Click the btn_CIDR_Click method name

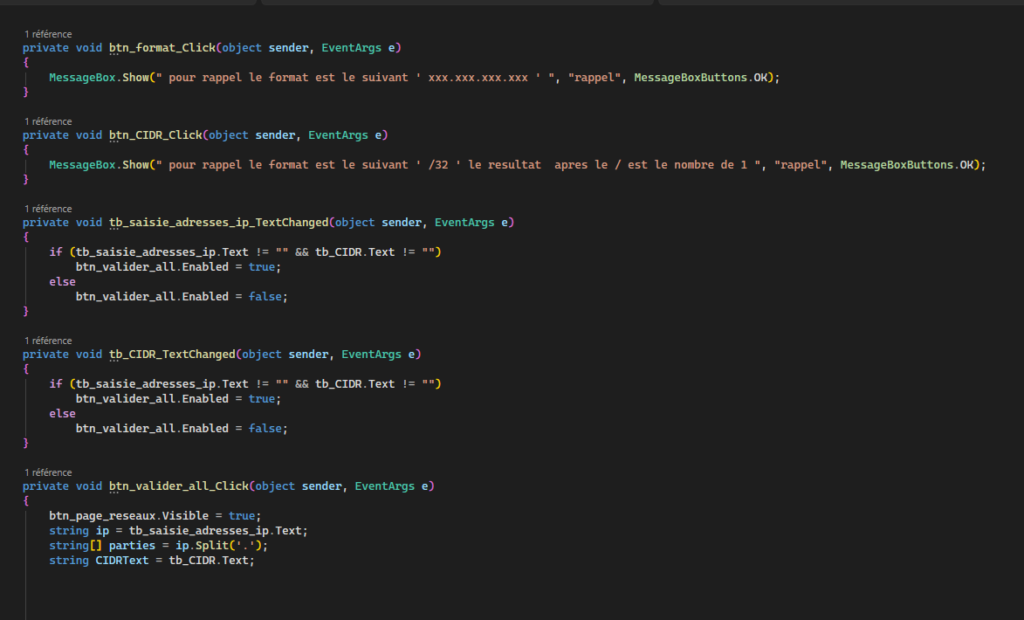(154, 135)
